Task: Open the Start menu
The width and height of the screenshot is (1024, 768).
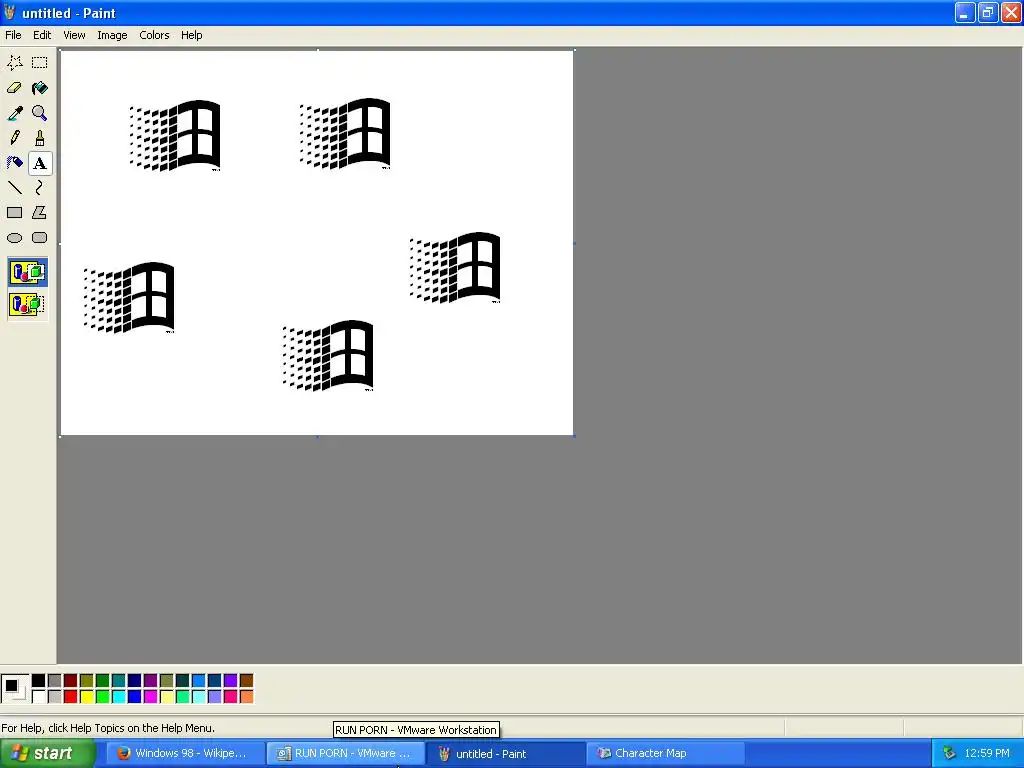Action: tap(47, 754)
